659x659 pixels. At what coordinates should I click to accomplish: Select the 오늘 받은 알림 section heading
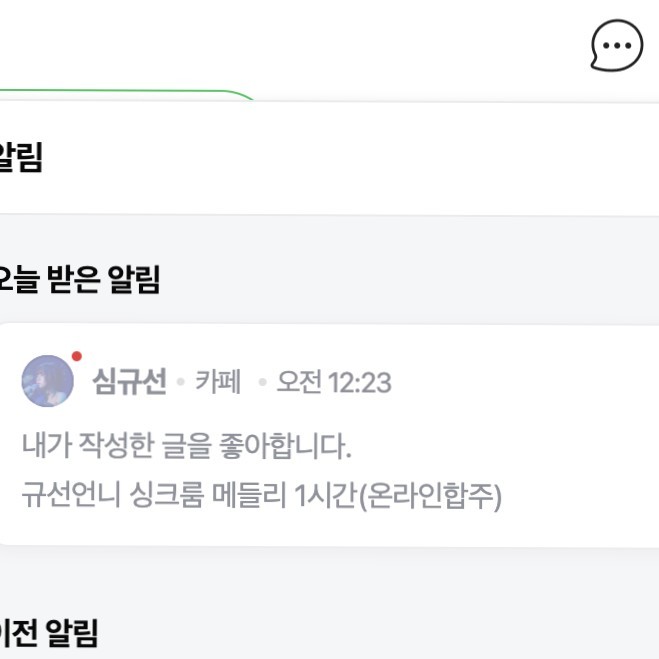pos(80,281)
